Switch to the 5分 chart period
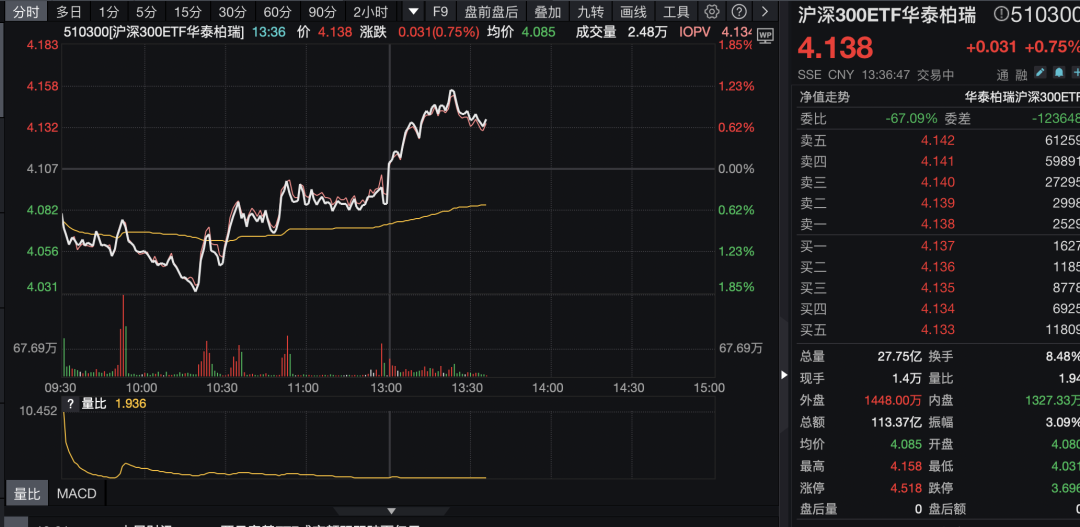 pyautogui.click(x=145, y=12)
